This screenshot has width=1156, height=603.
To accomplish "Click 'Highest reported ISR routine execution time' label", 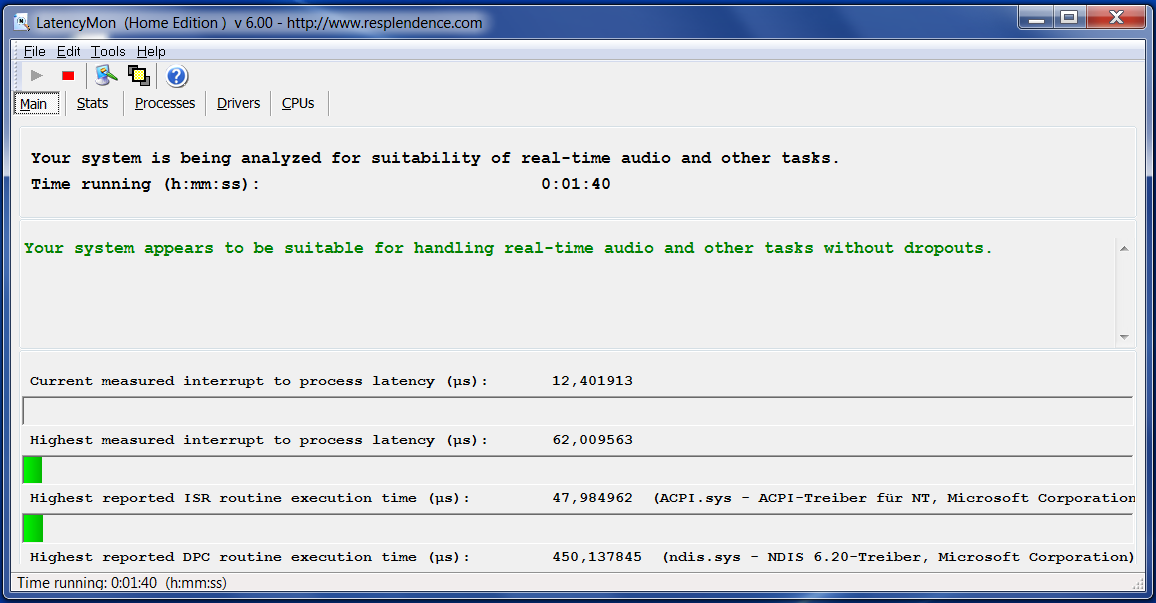I will click(250, 498).
